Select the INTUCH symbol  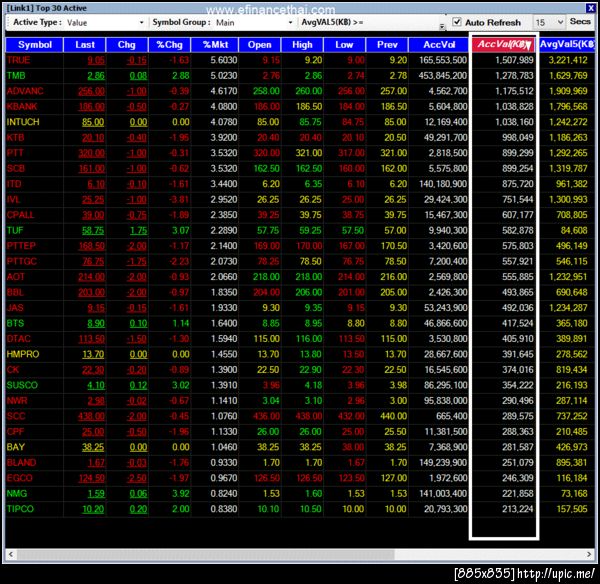point(23,122)
